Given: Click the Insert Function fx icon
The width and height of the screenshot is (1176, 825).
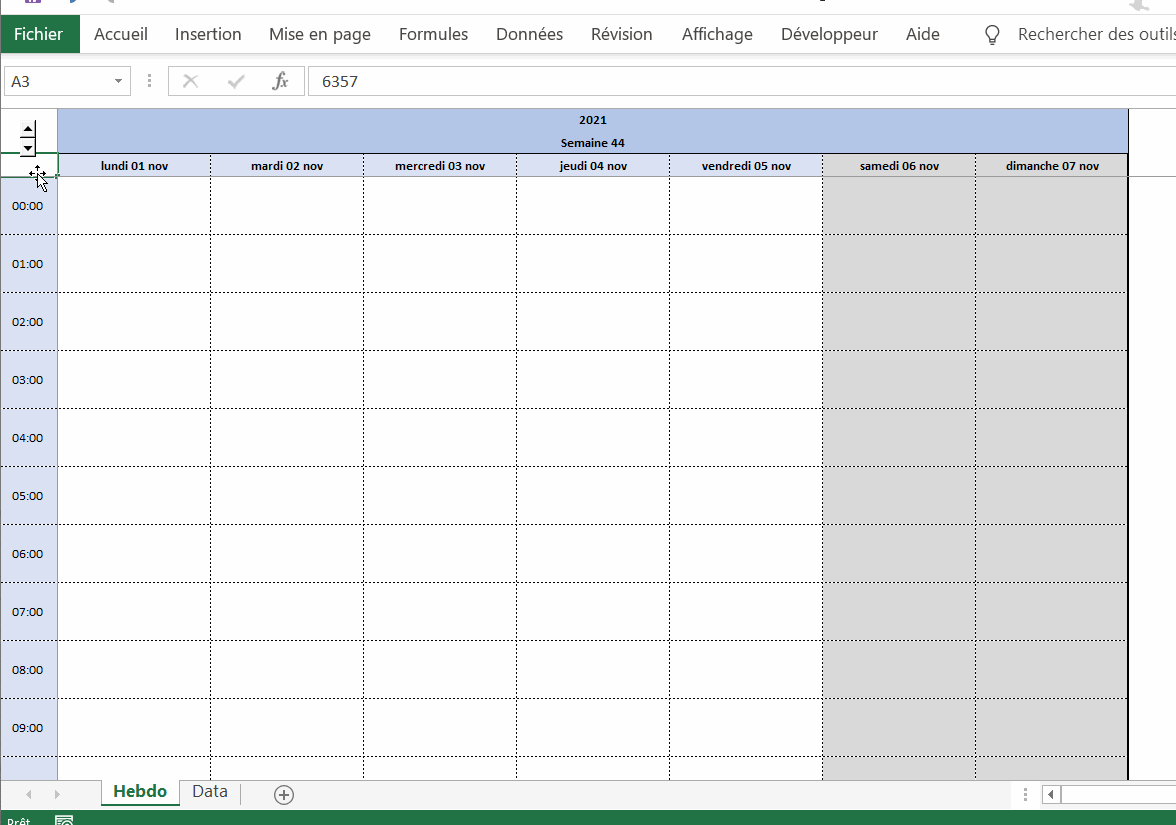Looking at the screenshot, I should click(280, 82).
